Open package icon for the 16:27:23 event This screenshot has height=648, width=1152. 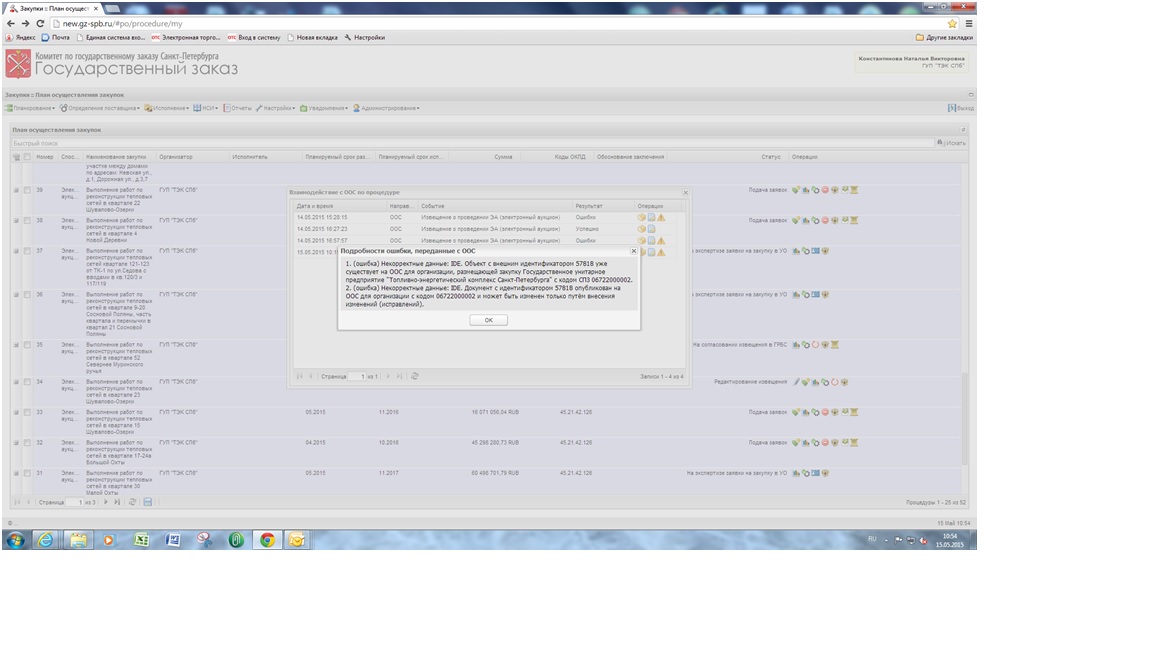click(x=641, y=229)
